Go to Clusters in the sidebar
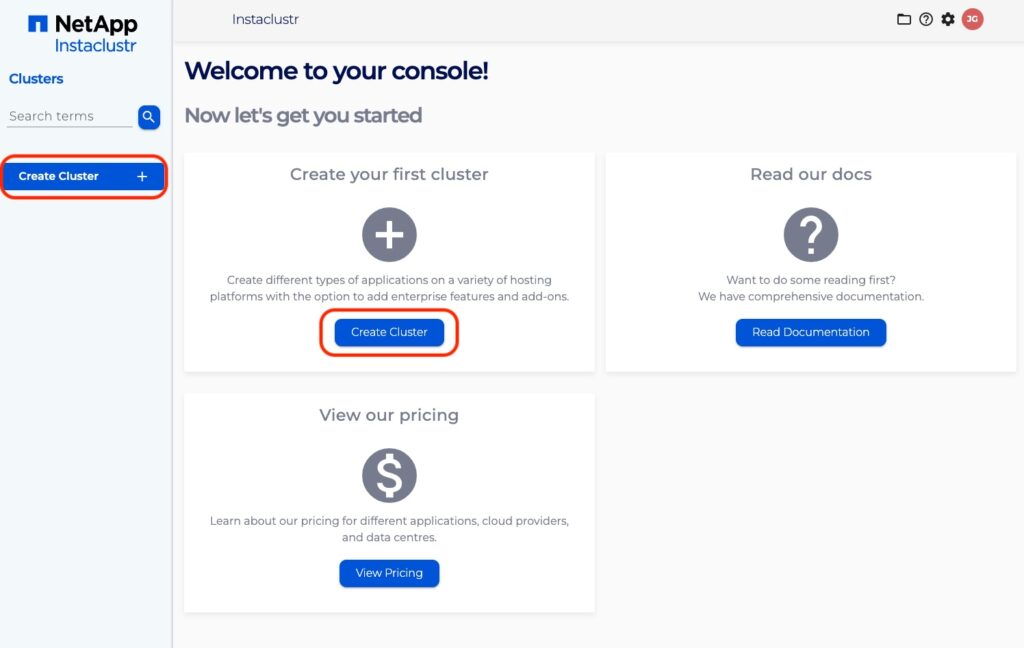Image resolution: width=1024 pixels, height=648 pixels. coord(36,79)
